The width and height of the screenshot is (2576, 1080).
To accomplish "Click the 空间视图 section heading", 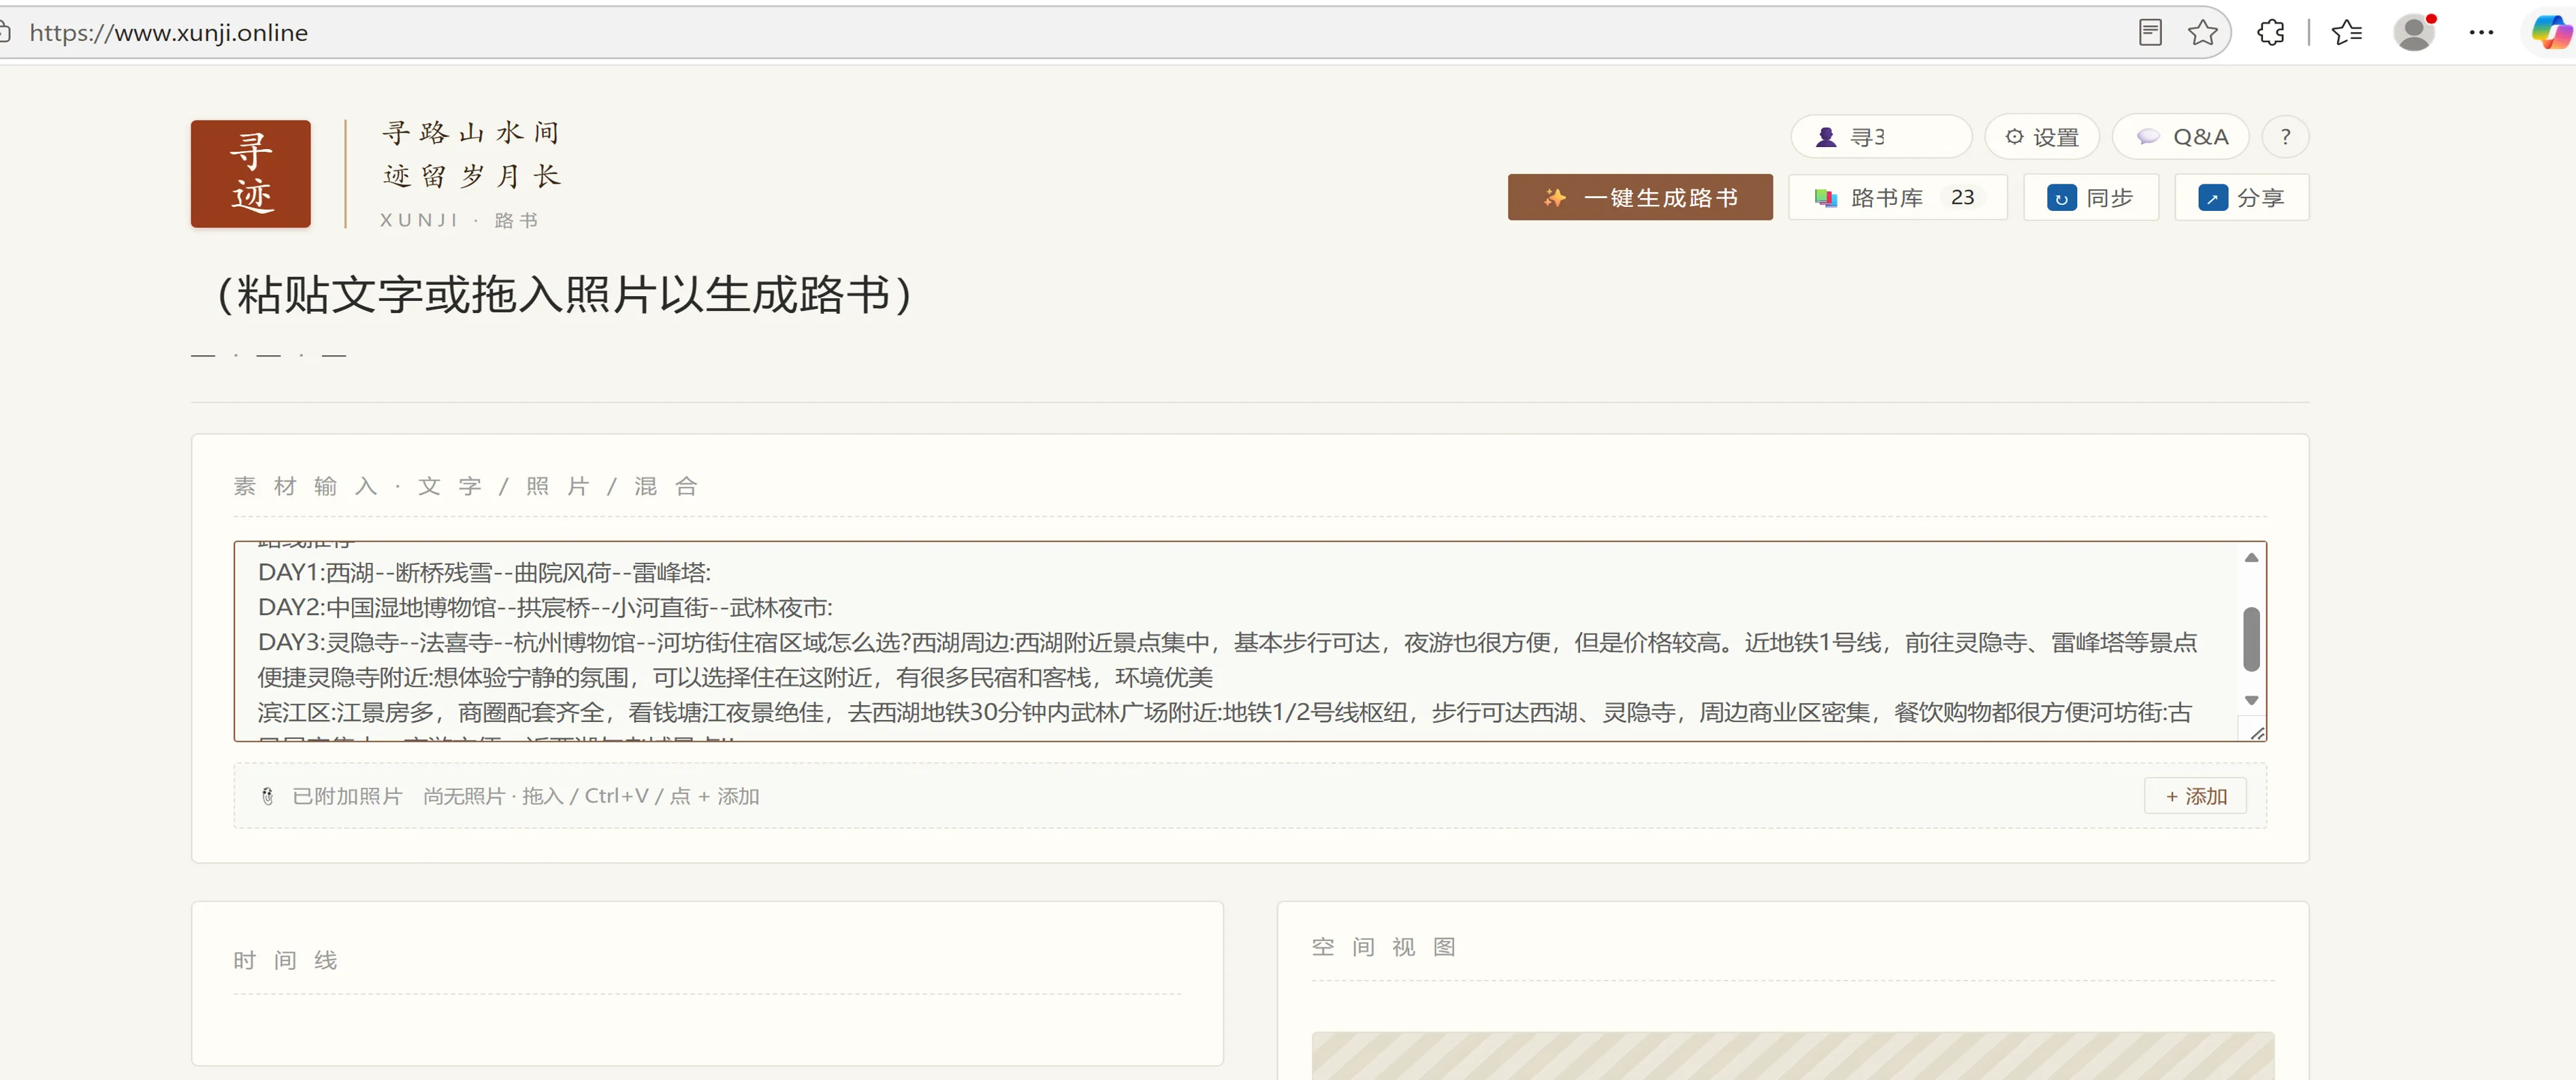I will pos(1383,947).
